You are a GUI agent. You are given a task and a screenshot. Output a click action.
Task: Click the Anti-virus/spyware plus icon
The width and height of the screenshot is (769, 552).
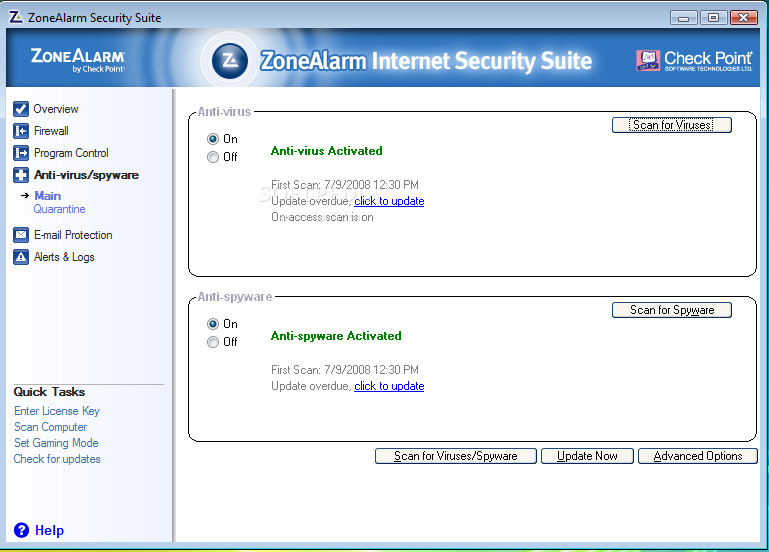(21, 175)
